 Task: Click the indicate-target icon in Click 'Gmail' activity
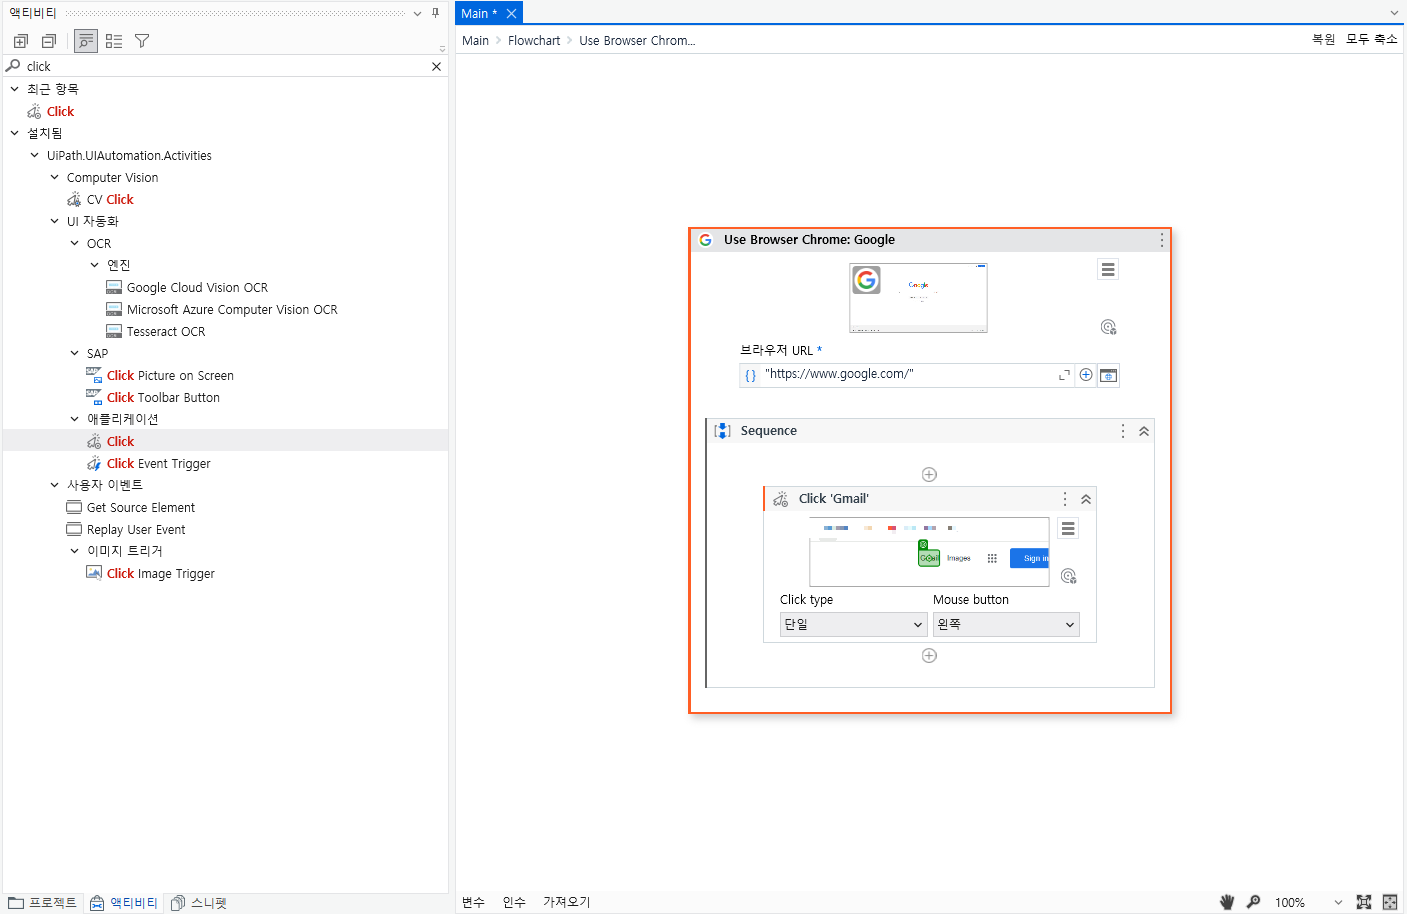(x=1068, y=576)
